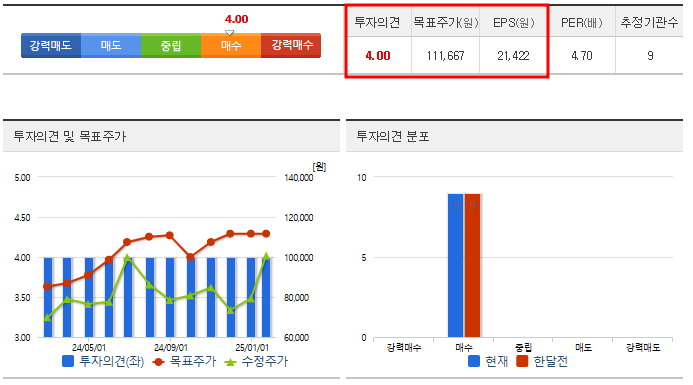Viewport: 693px width, 385px height.
Task: Click the 매도 x-axis label in distribution chart
Action: 583,348
